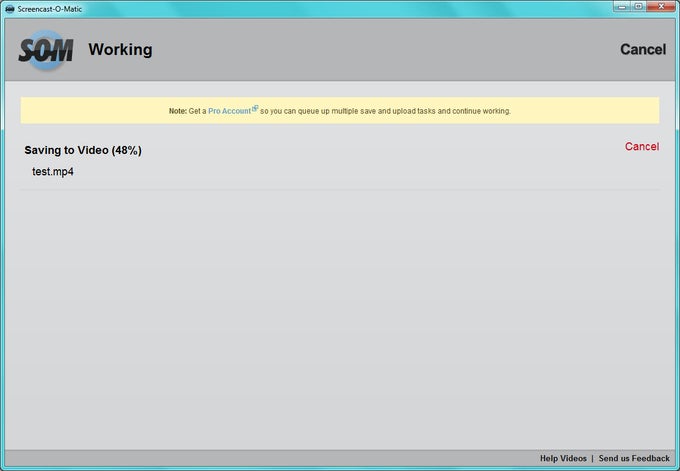Click the Working title text

tap(120, 49)
